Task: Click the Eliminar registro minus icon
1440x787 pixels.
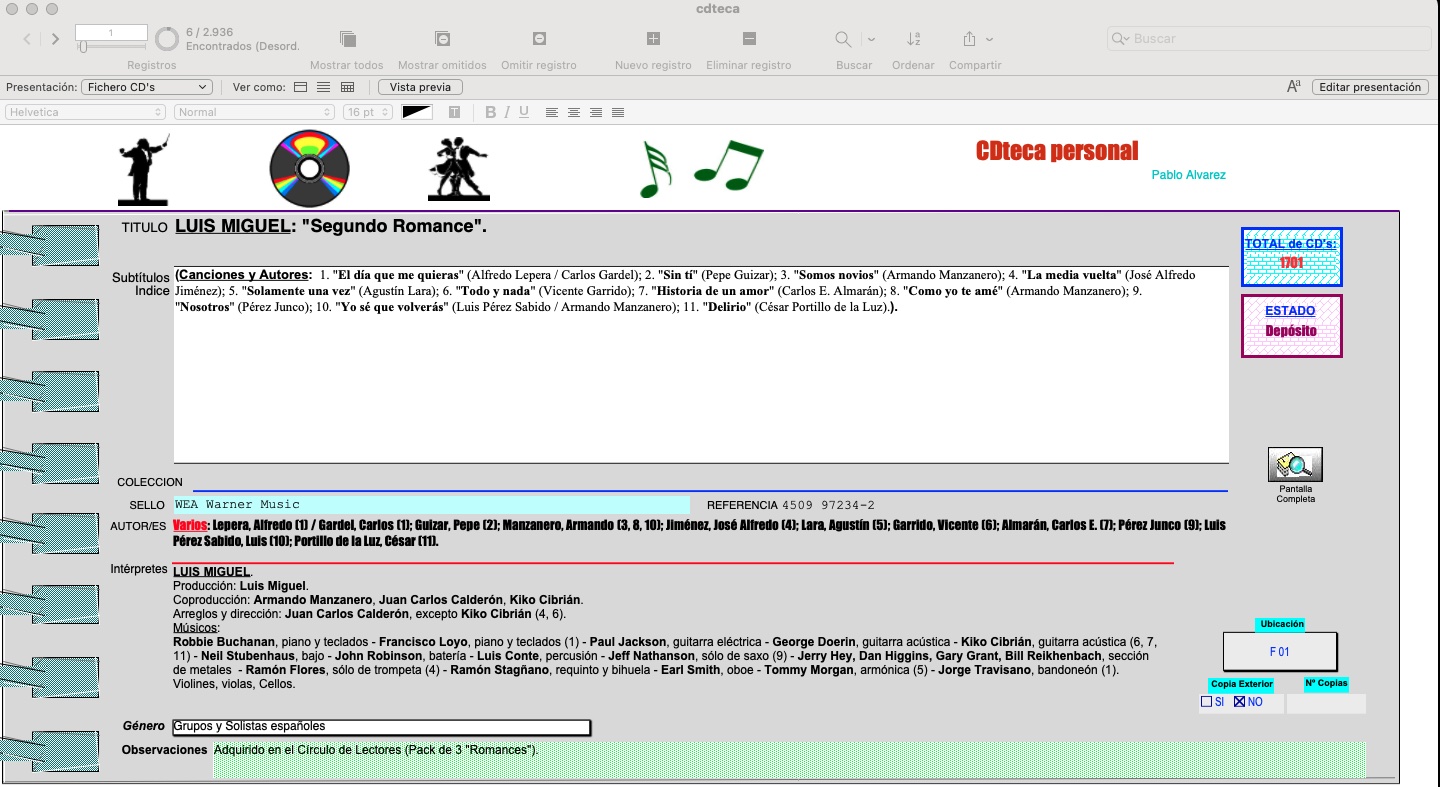Action: [749, 39]
